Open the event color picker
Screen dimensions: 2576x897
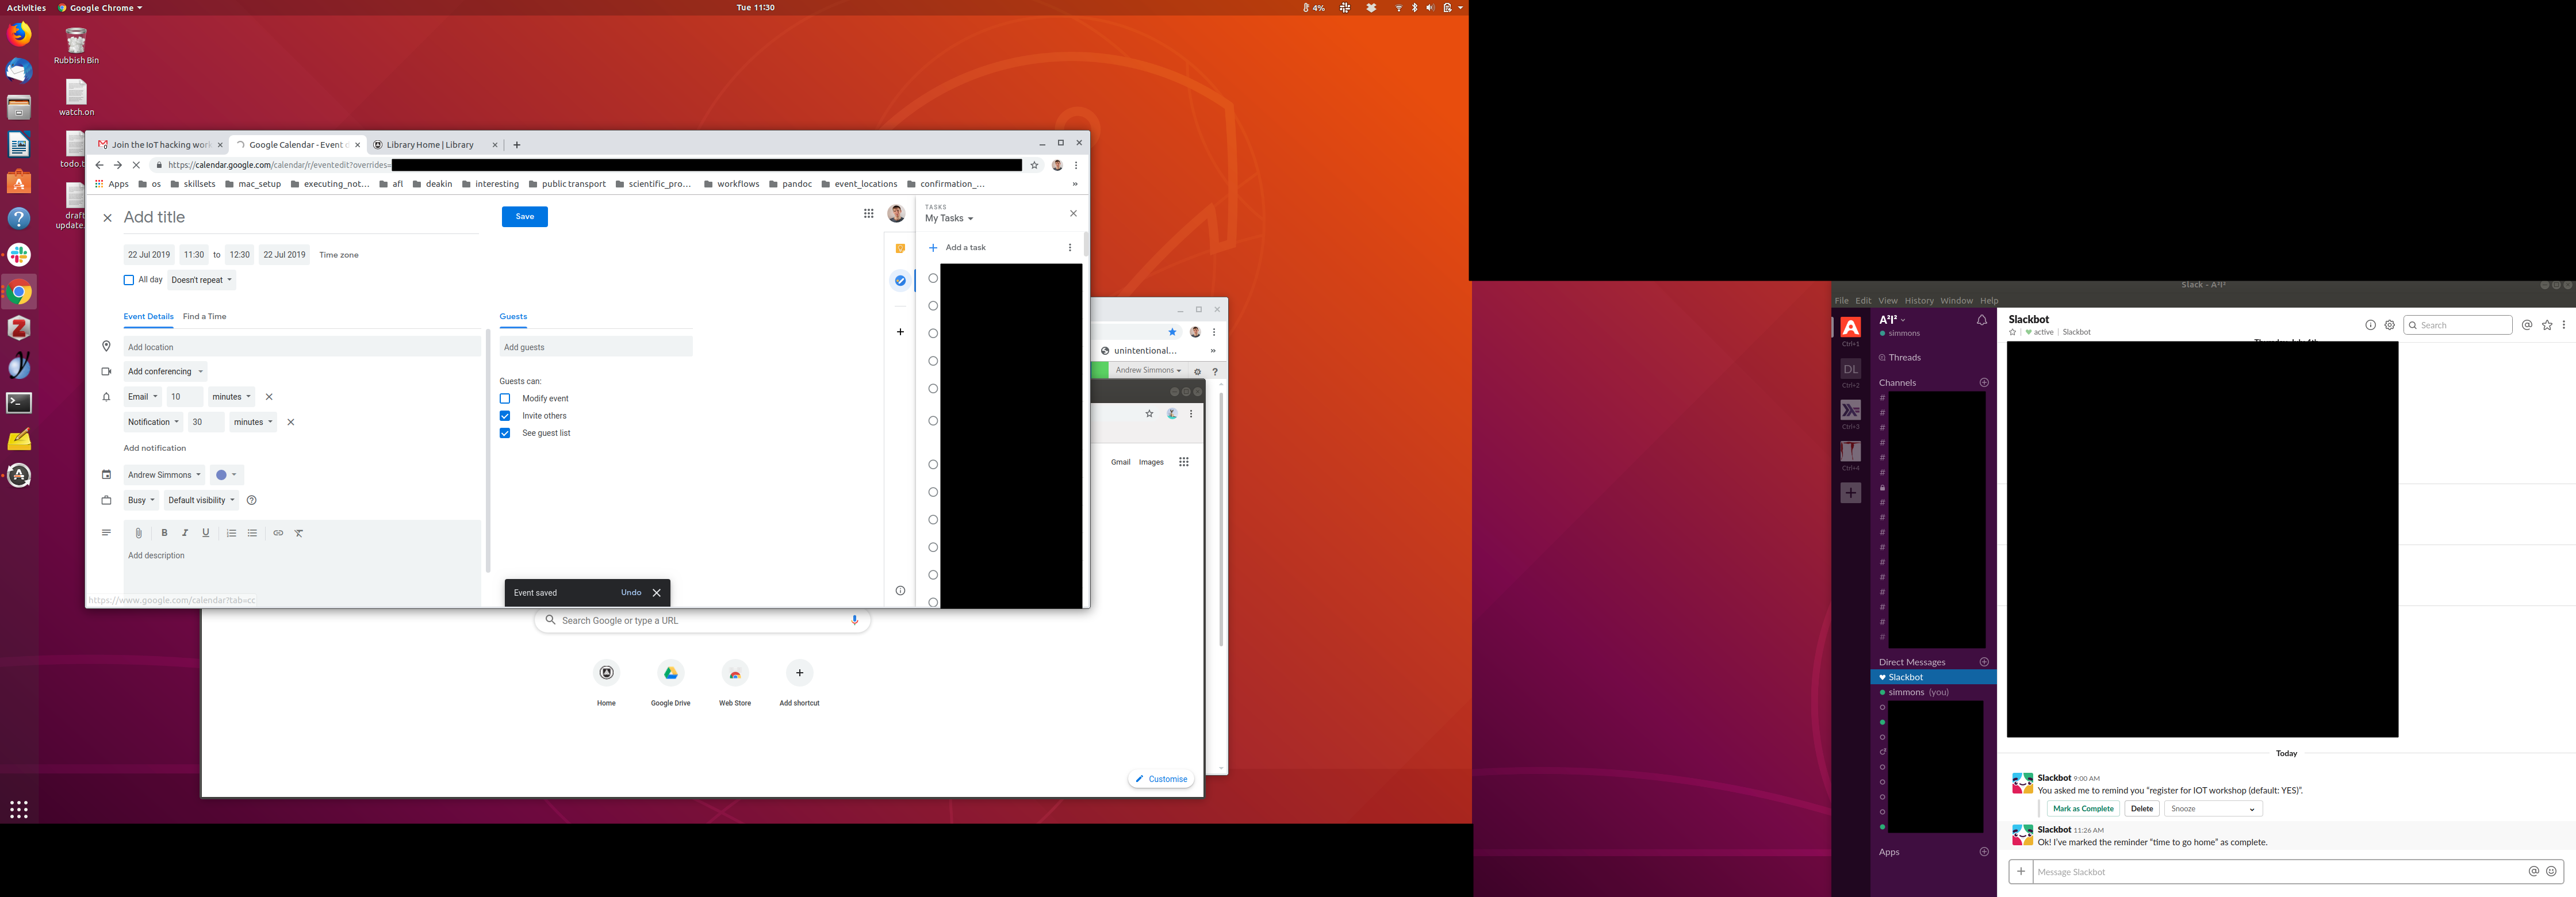pyautogui.click(x=226, y=475)
